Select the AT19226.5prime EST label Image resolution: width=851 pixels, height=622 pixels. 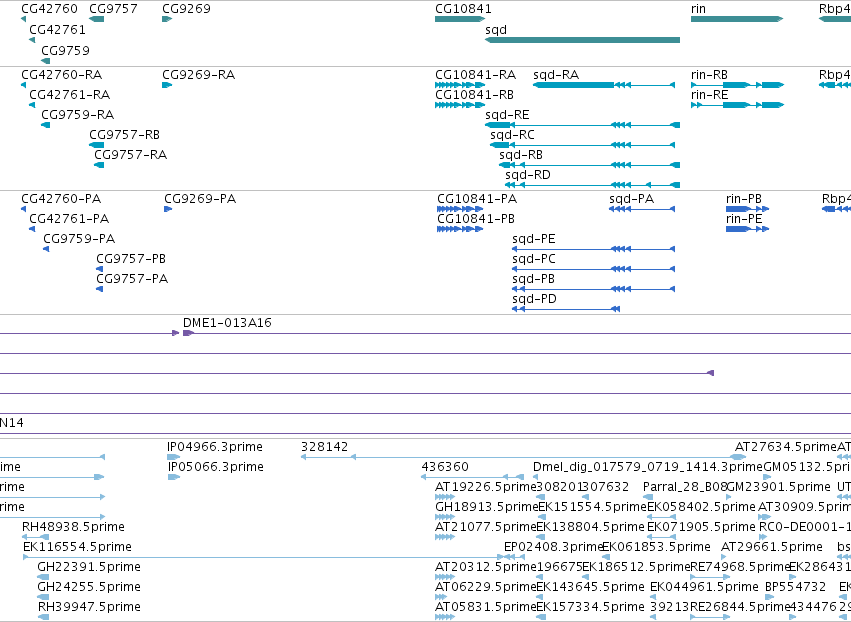(486, 487)
